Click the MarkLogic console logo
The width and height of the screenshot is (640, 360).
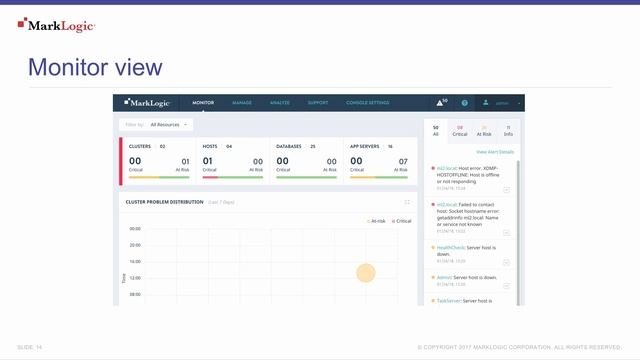tap(147, 103)
